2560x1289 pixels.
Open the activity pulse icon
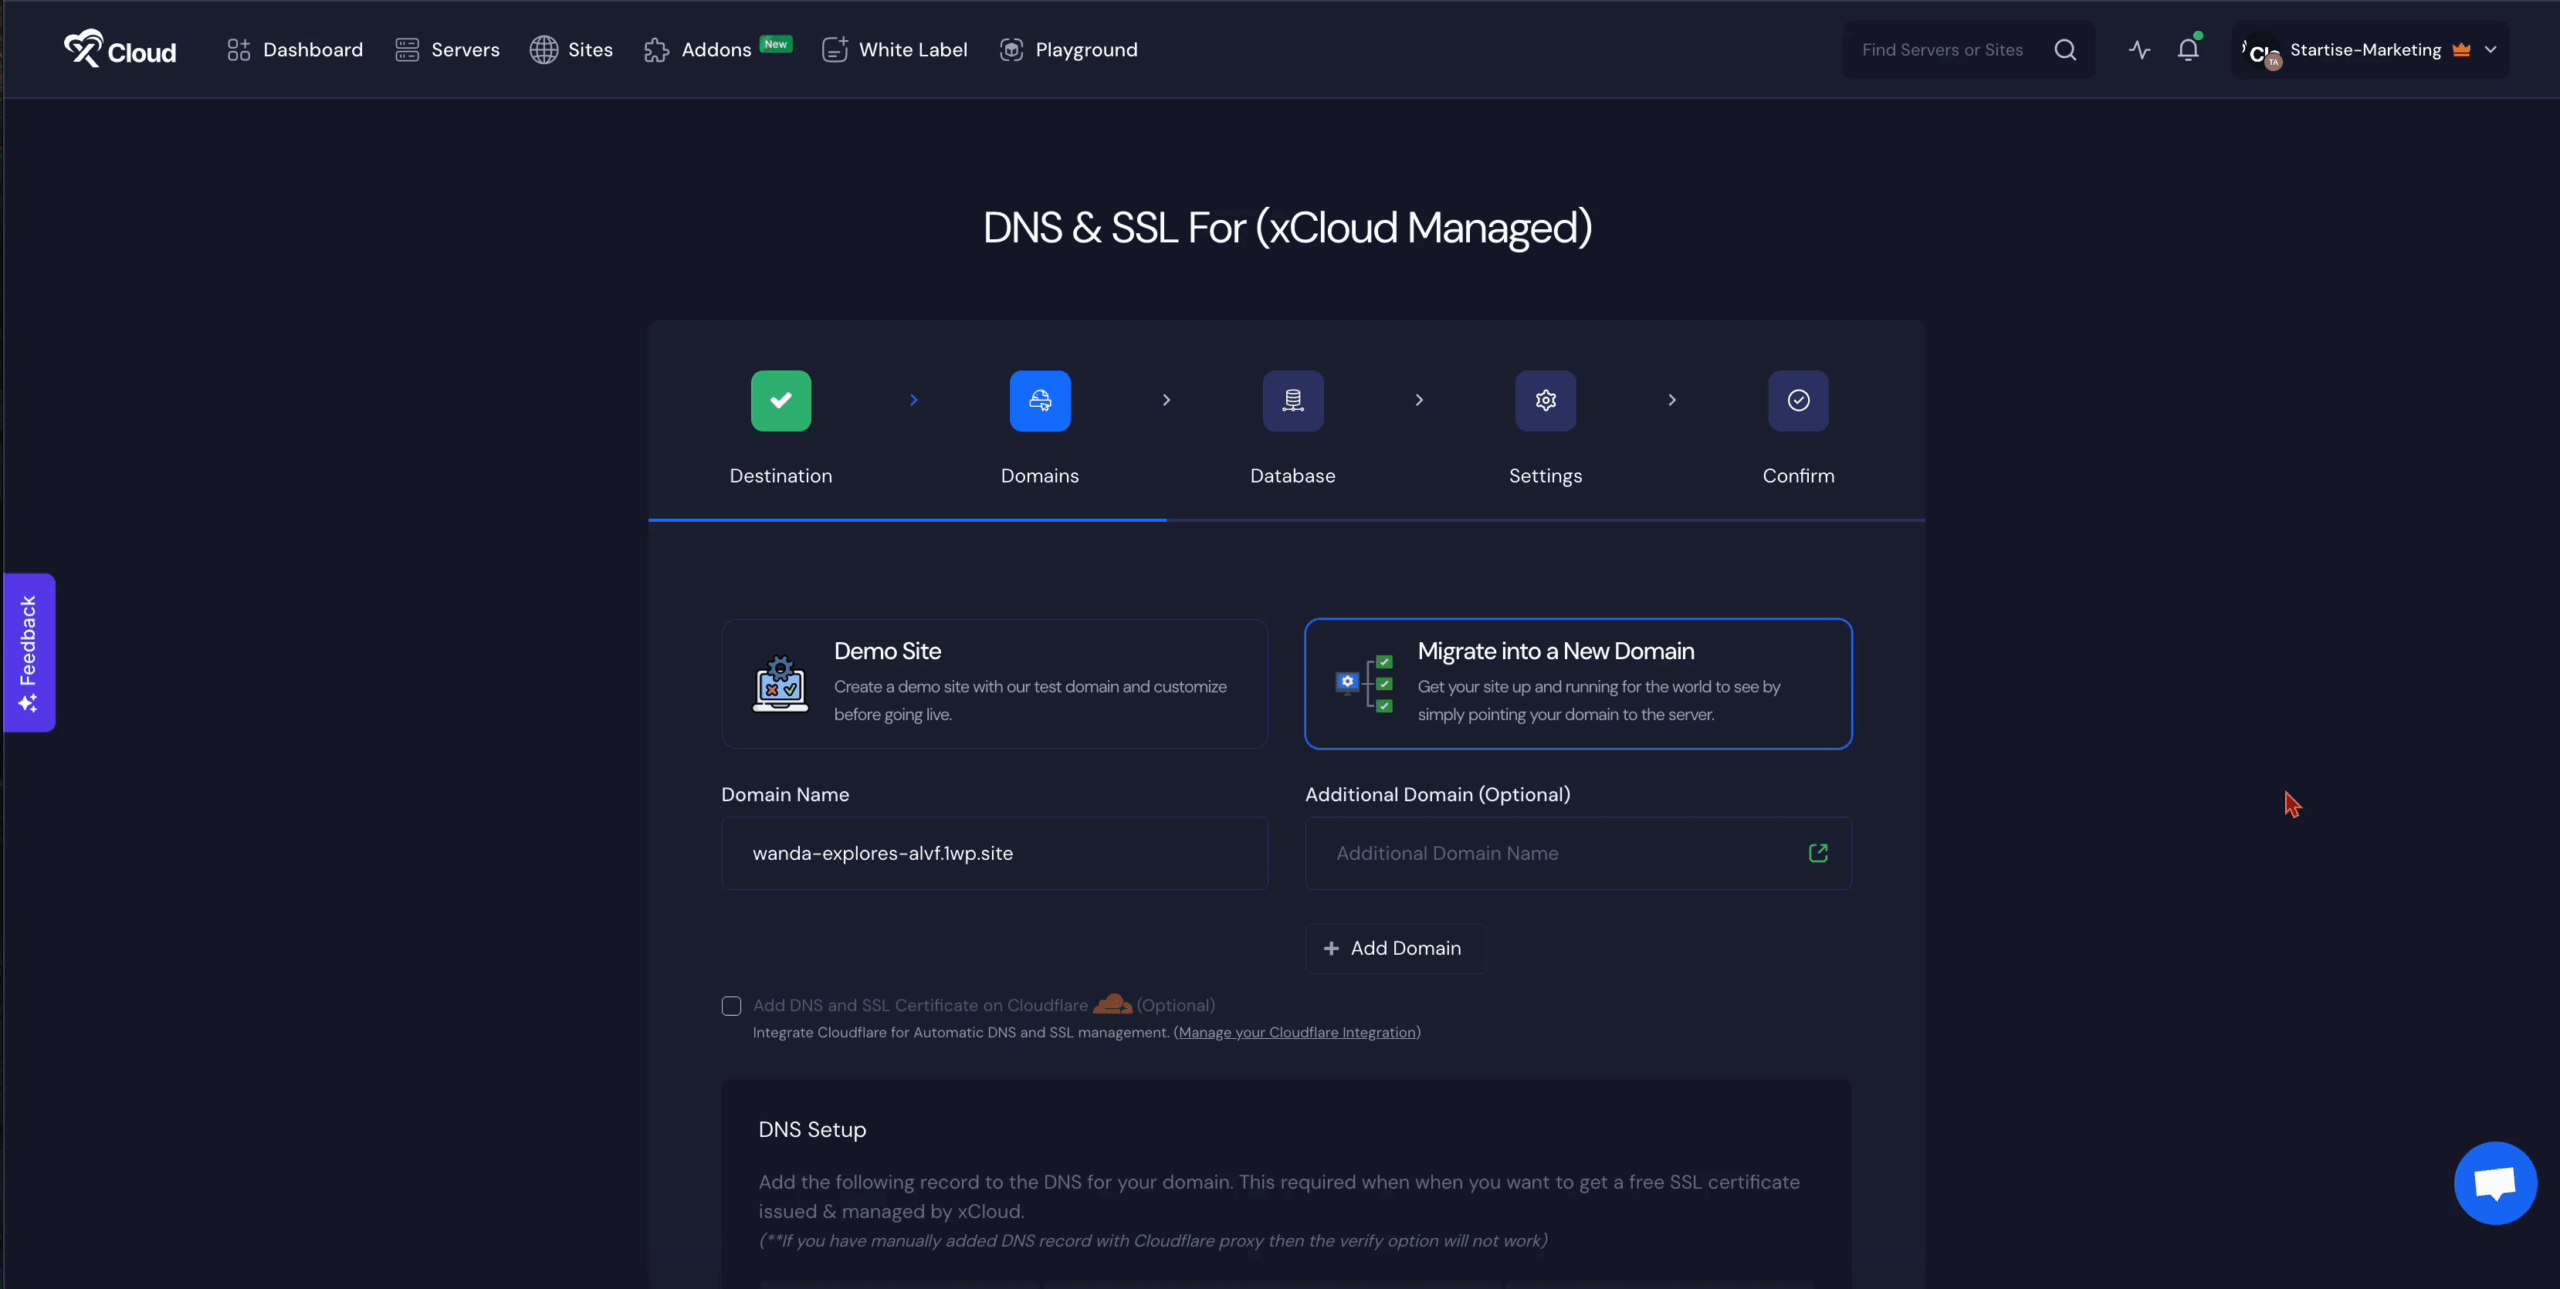2139,50
